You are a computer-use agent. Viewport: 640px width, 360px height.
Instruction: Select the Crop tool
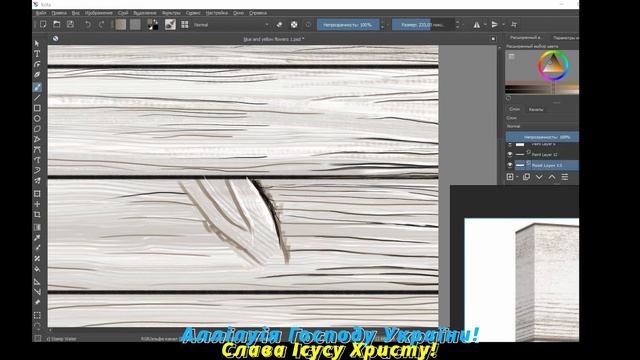37,215
